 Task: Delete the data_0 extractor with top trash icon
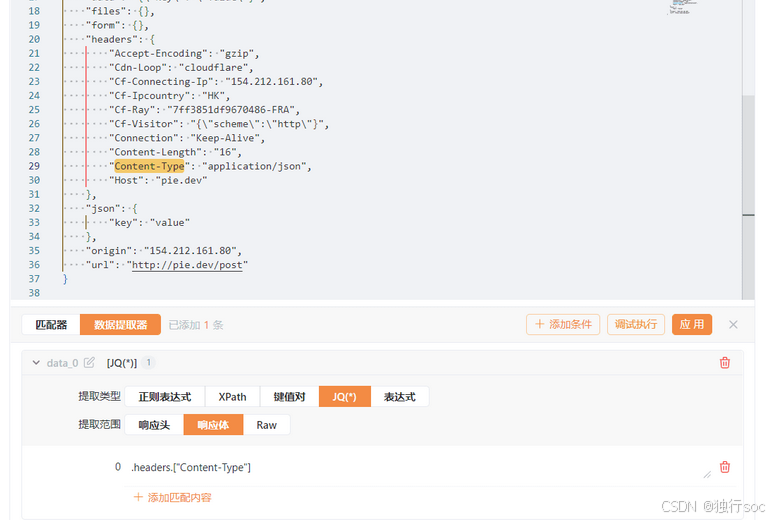pyautogui.click(x=725, y=363)
